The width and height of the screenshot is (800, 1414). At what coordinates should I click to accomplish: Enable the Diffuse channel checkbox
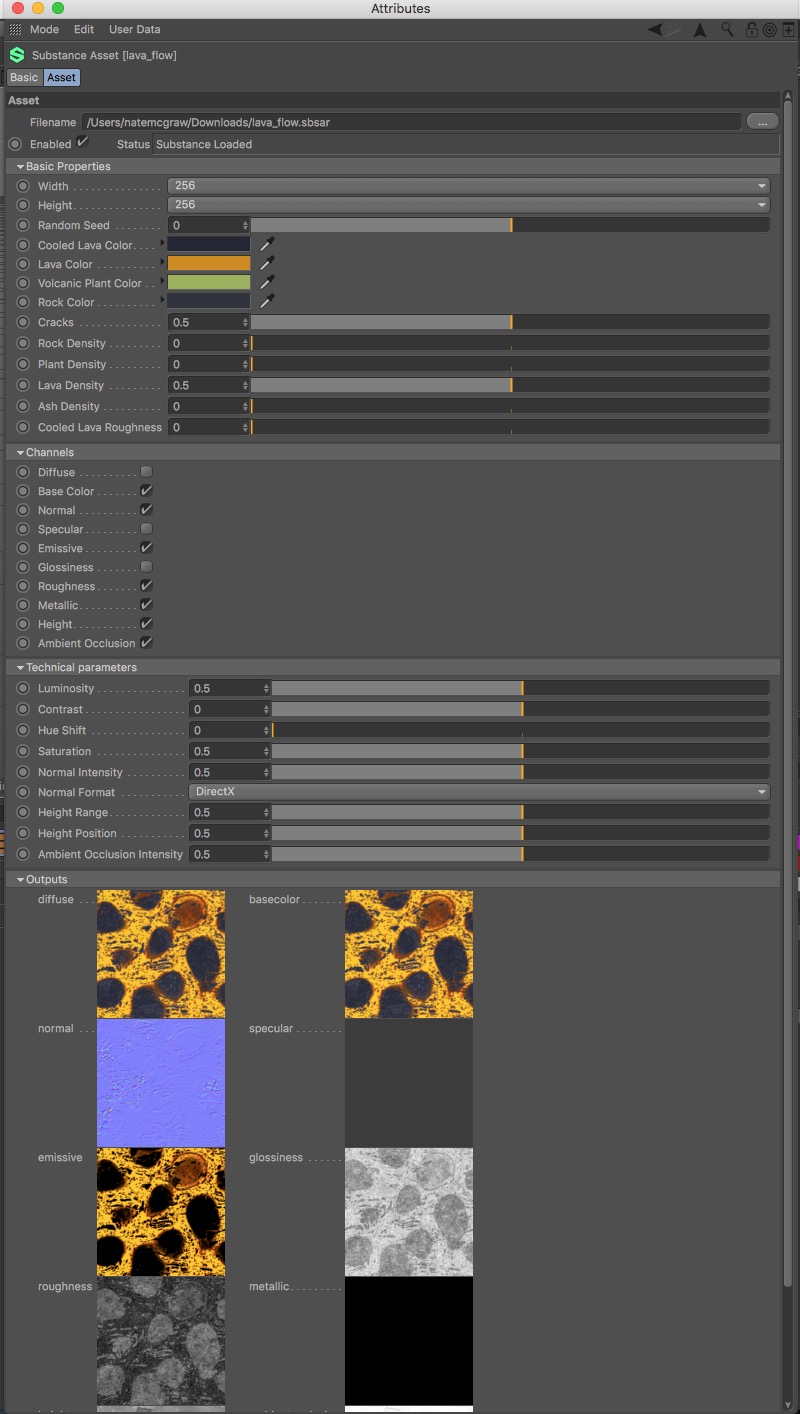click(146, 471)
